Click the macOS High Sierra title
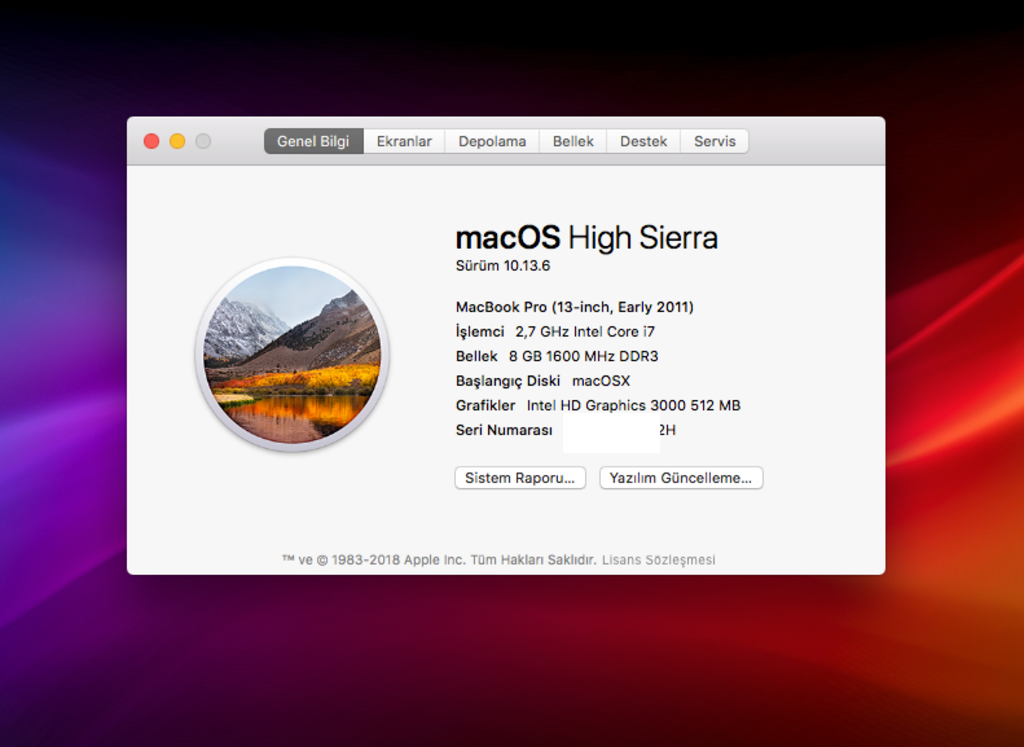 pyautogui.click(x=586, y=238)
